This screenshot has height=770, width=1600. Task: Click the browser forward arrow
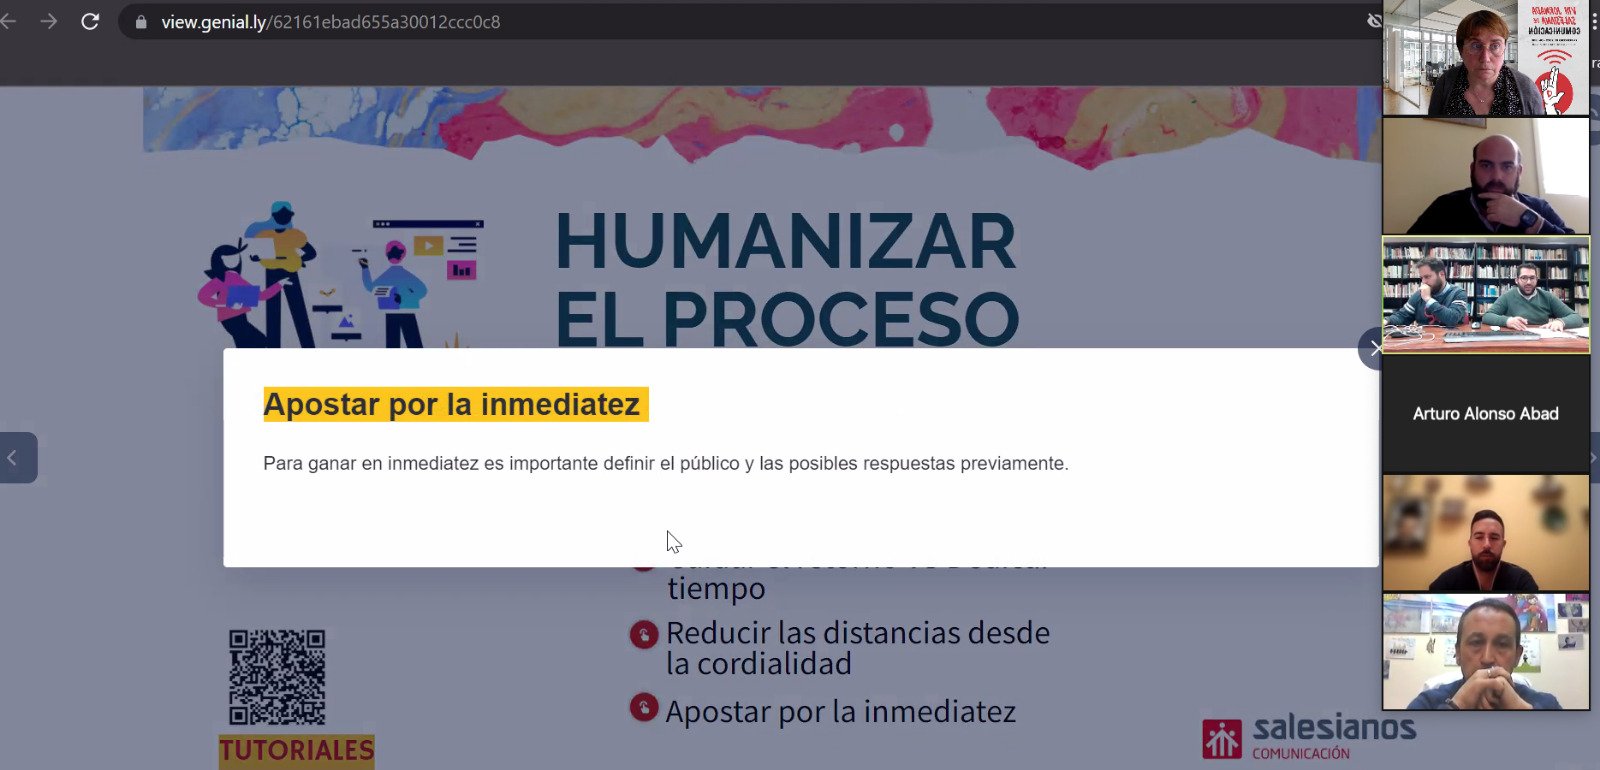(x=48, y=21)
